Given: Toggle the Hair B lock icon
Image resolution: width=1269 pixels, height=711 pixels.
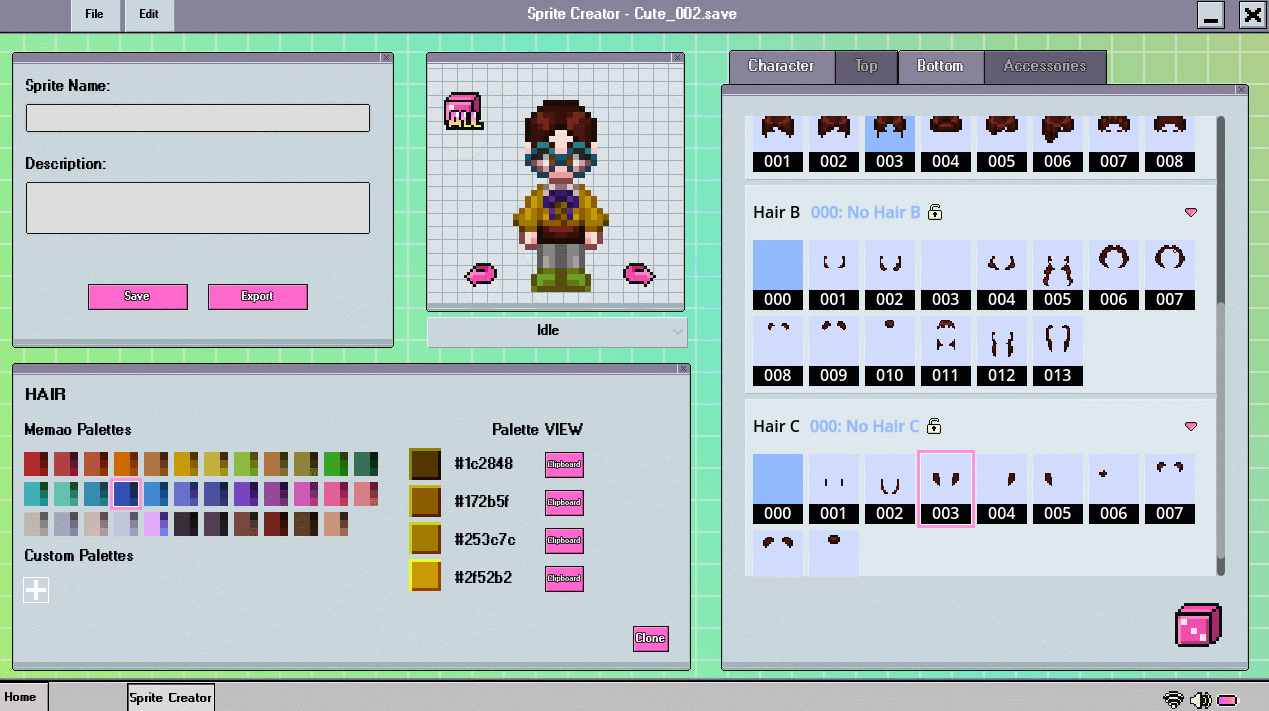Looking at the screenshot, I should pos(935,212).
